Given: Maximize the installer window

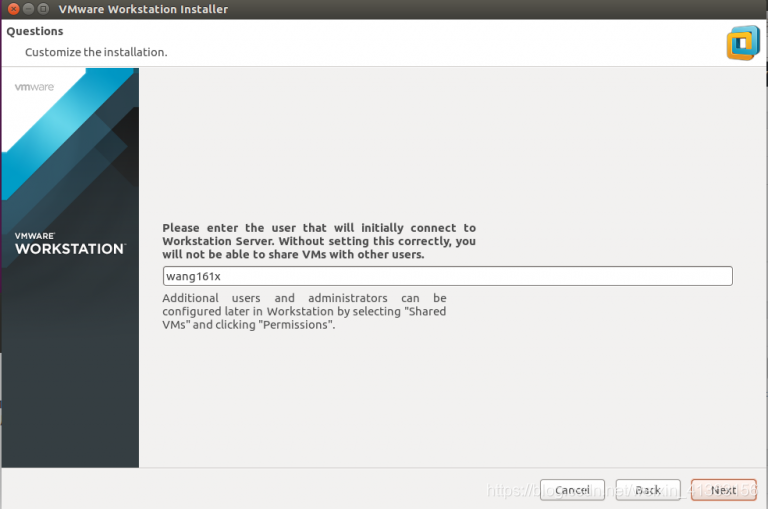Looking at the screenshot, I should coord(43,9).
